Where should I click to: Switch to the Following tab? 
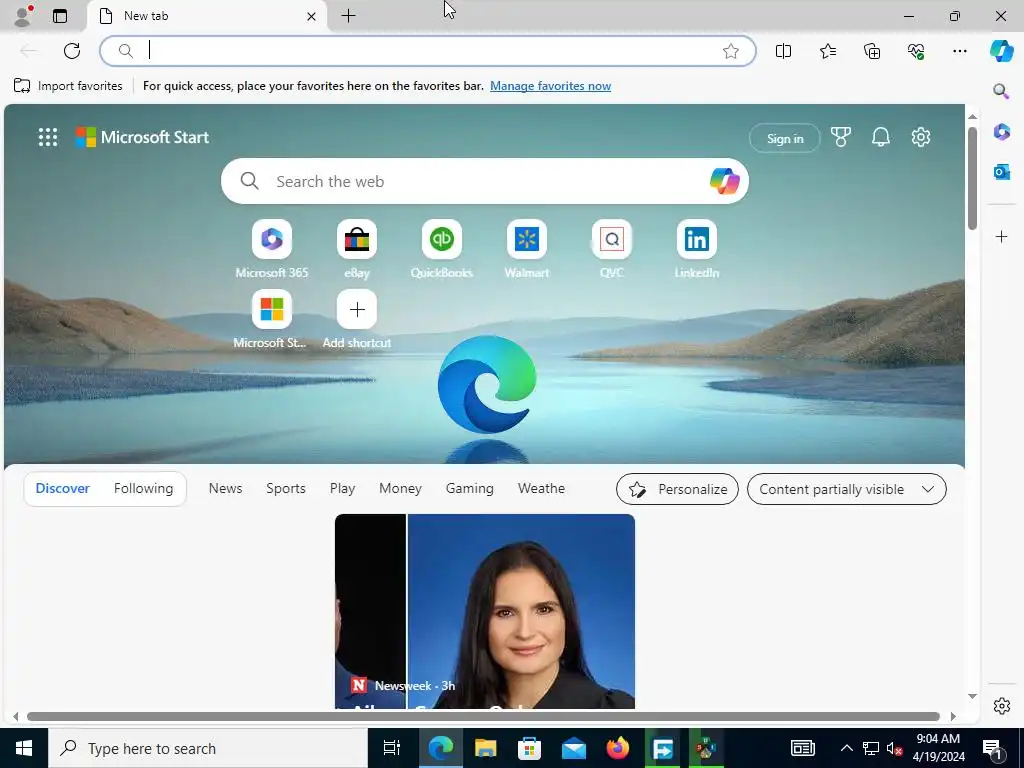(x=144, y=488)
